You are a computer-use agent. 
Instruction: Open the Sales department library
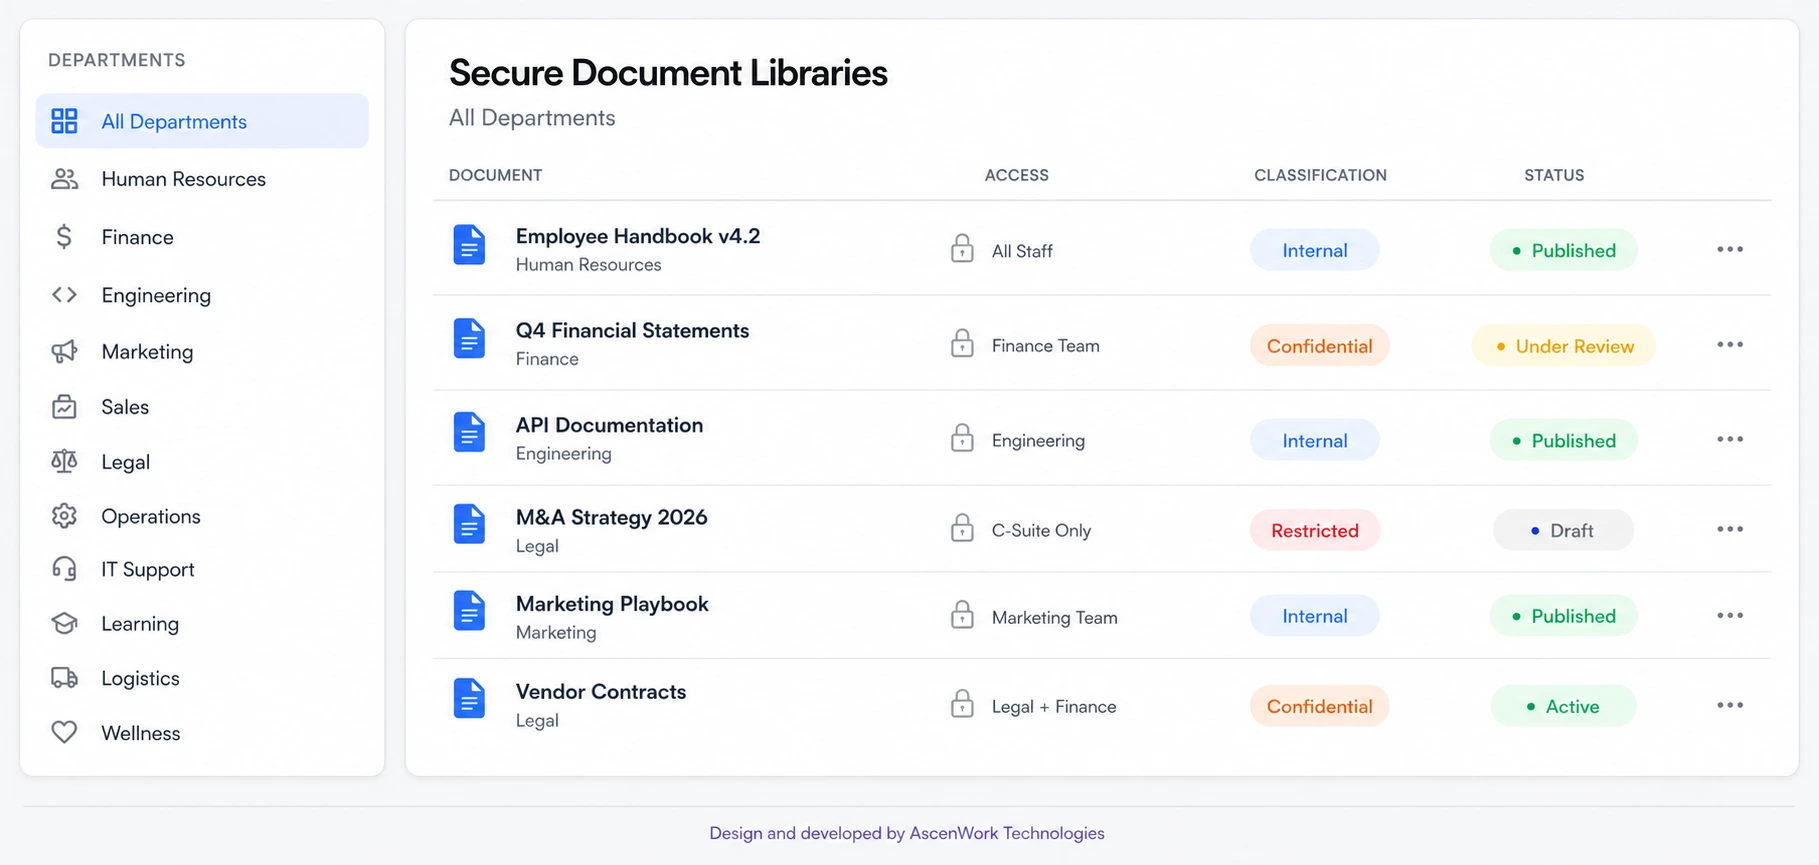(202, 407)
